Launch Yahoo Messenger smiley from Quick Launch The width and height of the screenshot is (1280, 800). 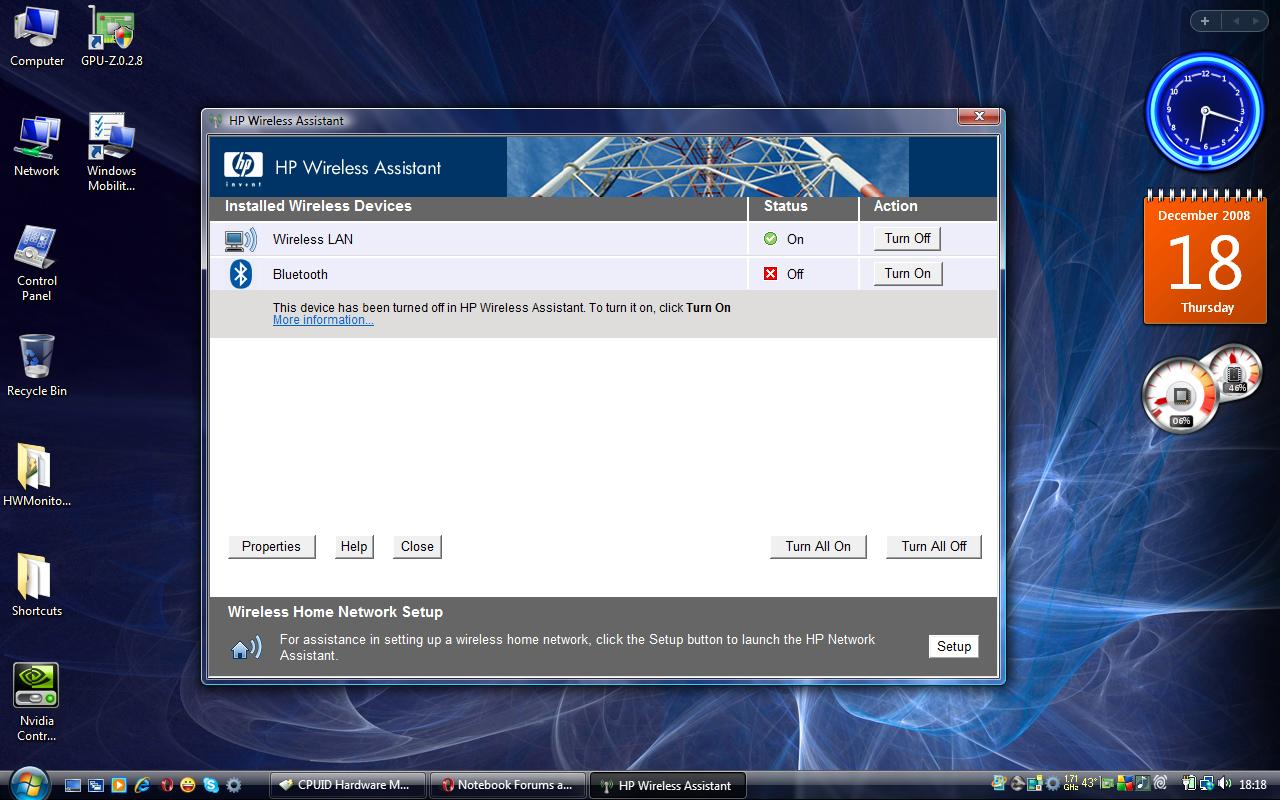point(188,785)
